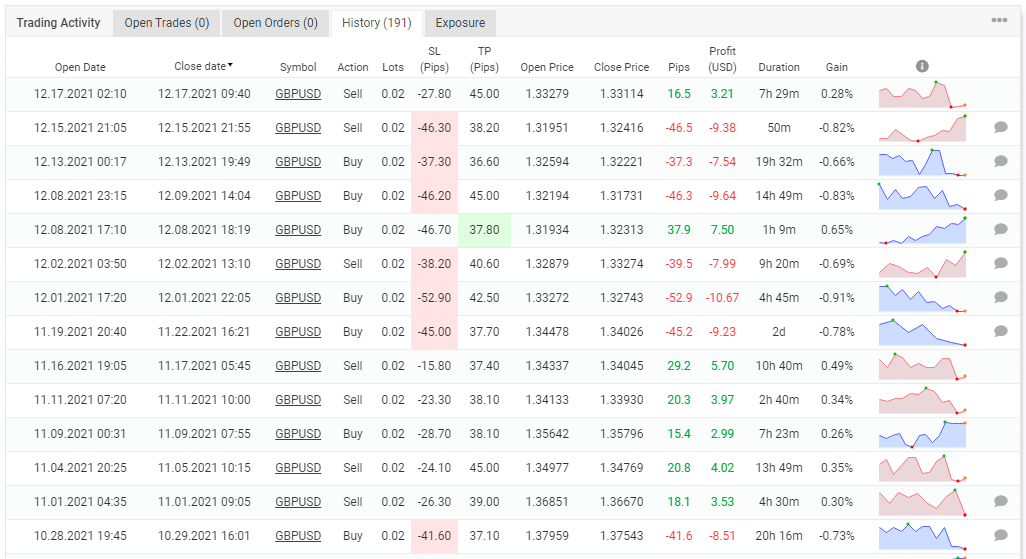
Task: Click gain value -0.91%
Action: (x=836, y=298)
